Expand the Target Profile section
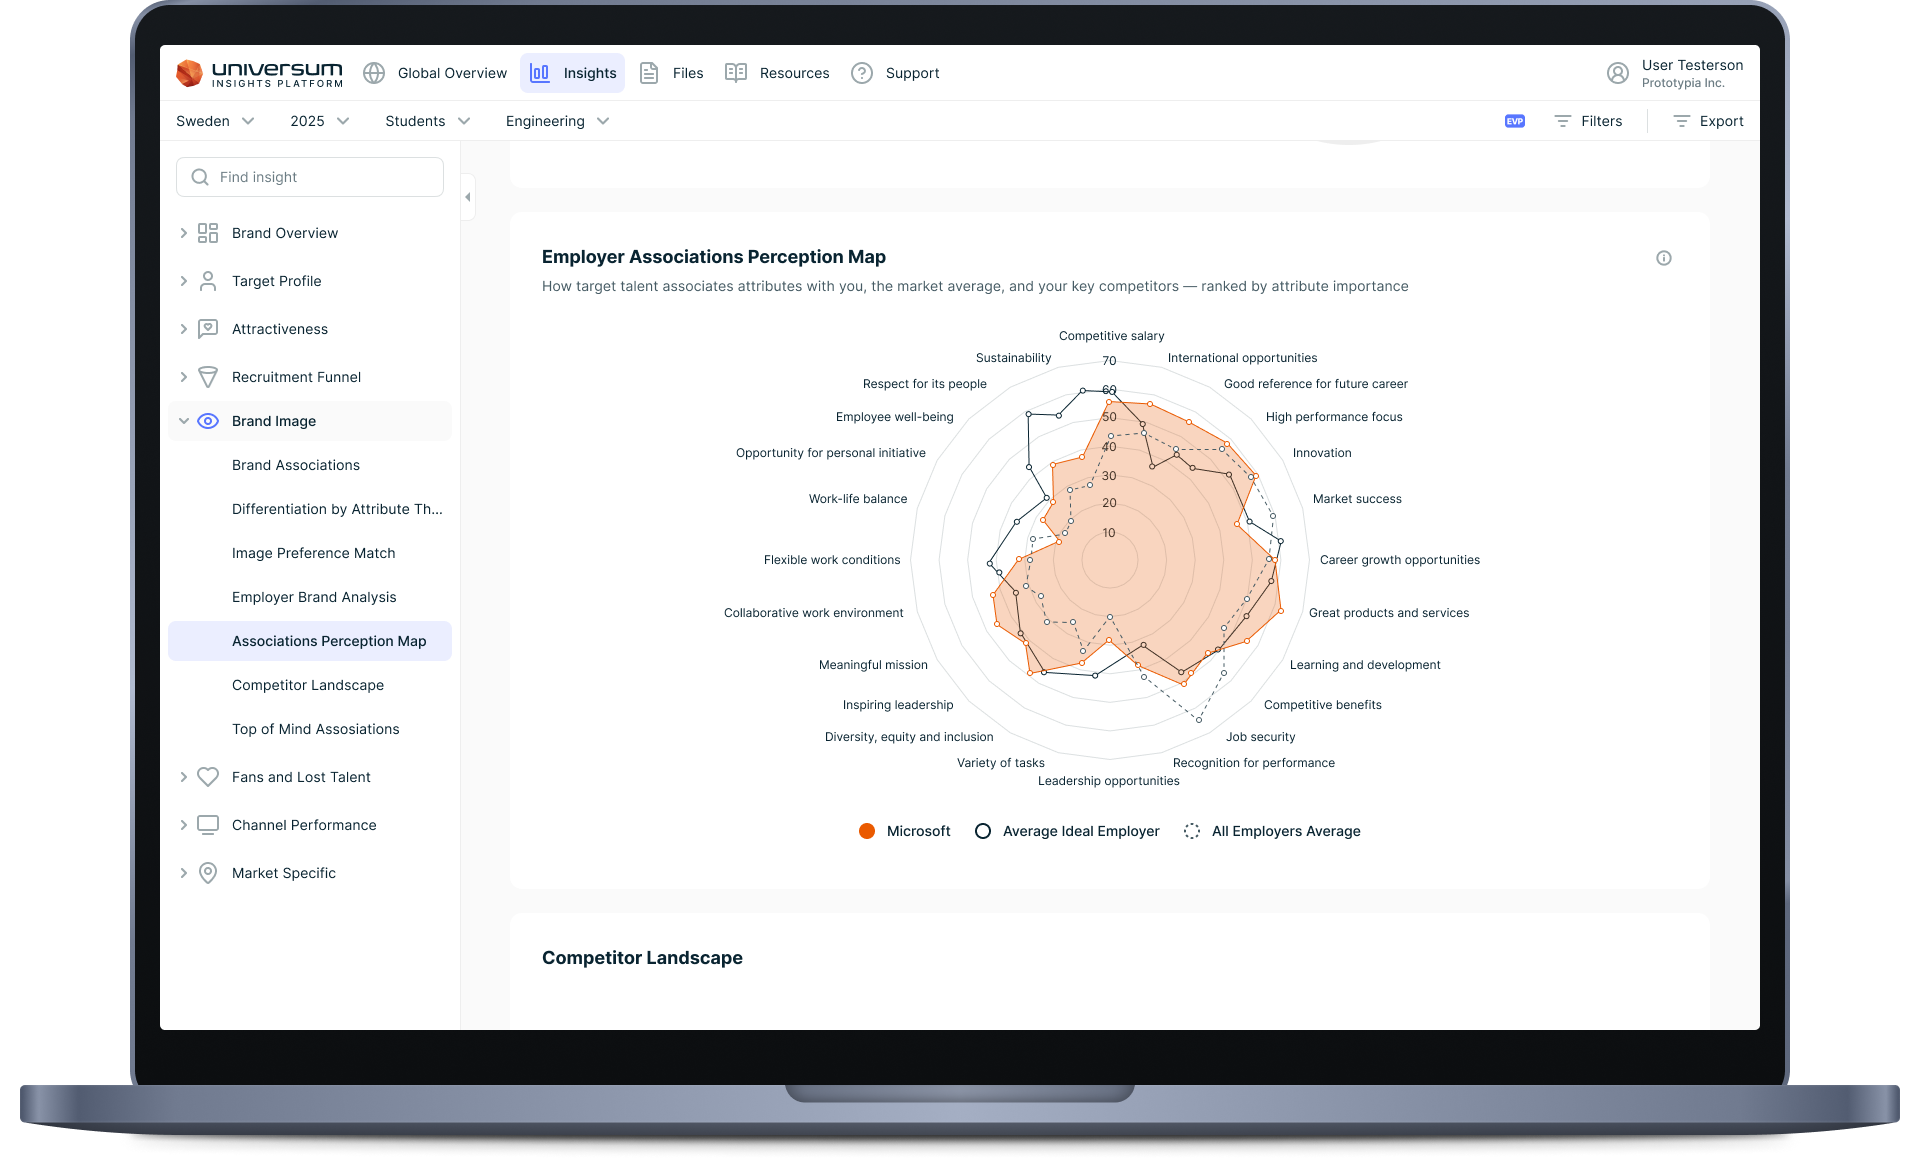1920x1175 pixels. 183,281
